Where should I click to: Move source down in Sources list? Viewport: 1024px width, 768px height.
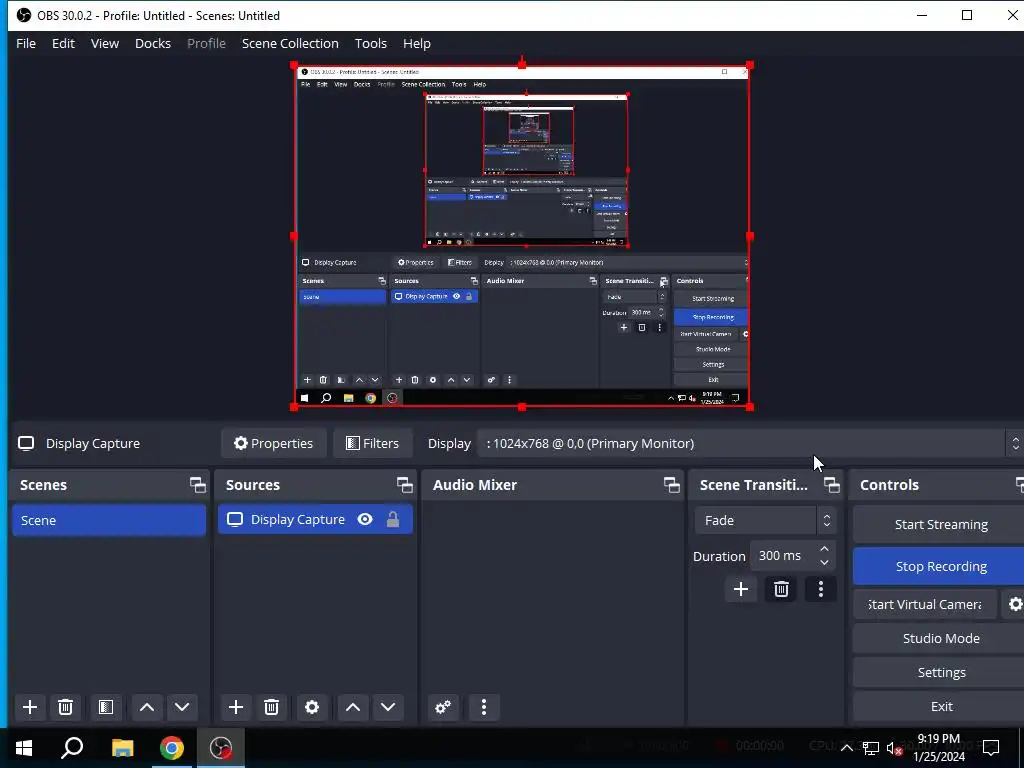[x=388, y=707]
